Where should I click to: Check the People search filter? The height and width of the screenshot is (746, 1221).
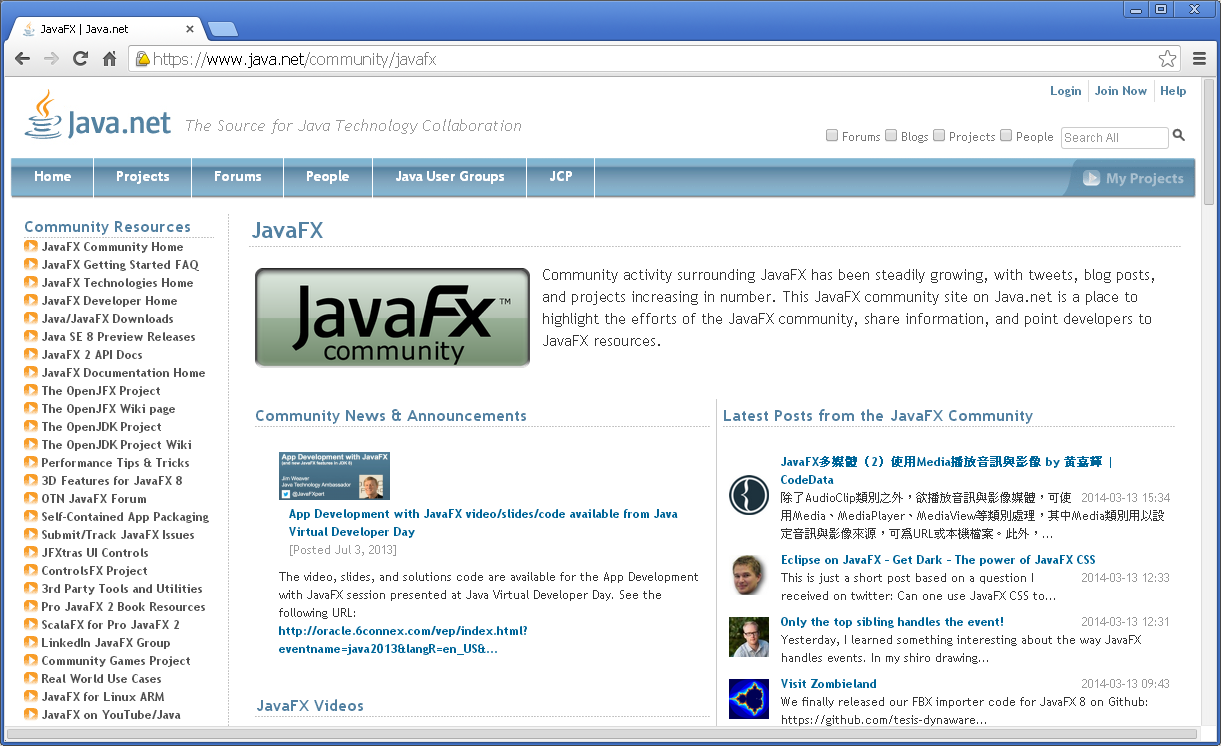click(x=1006, y=136)
